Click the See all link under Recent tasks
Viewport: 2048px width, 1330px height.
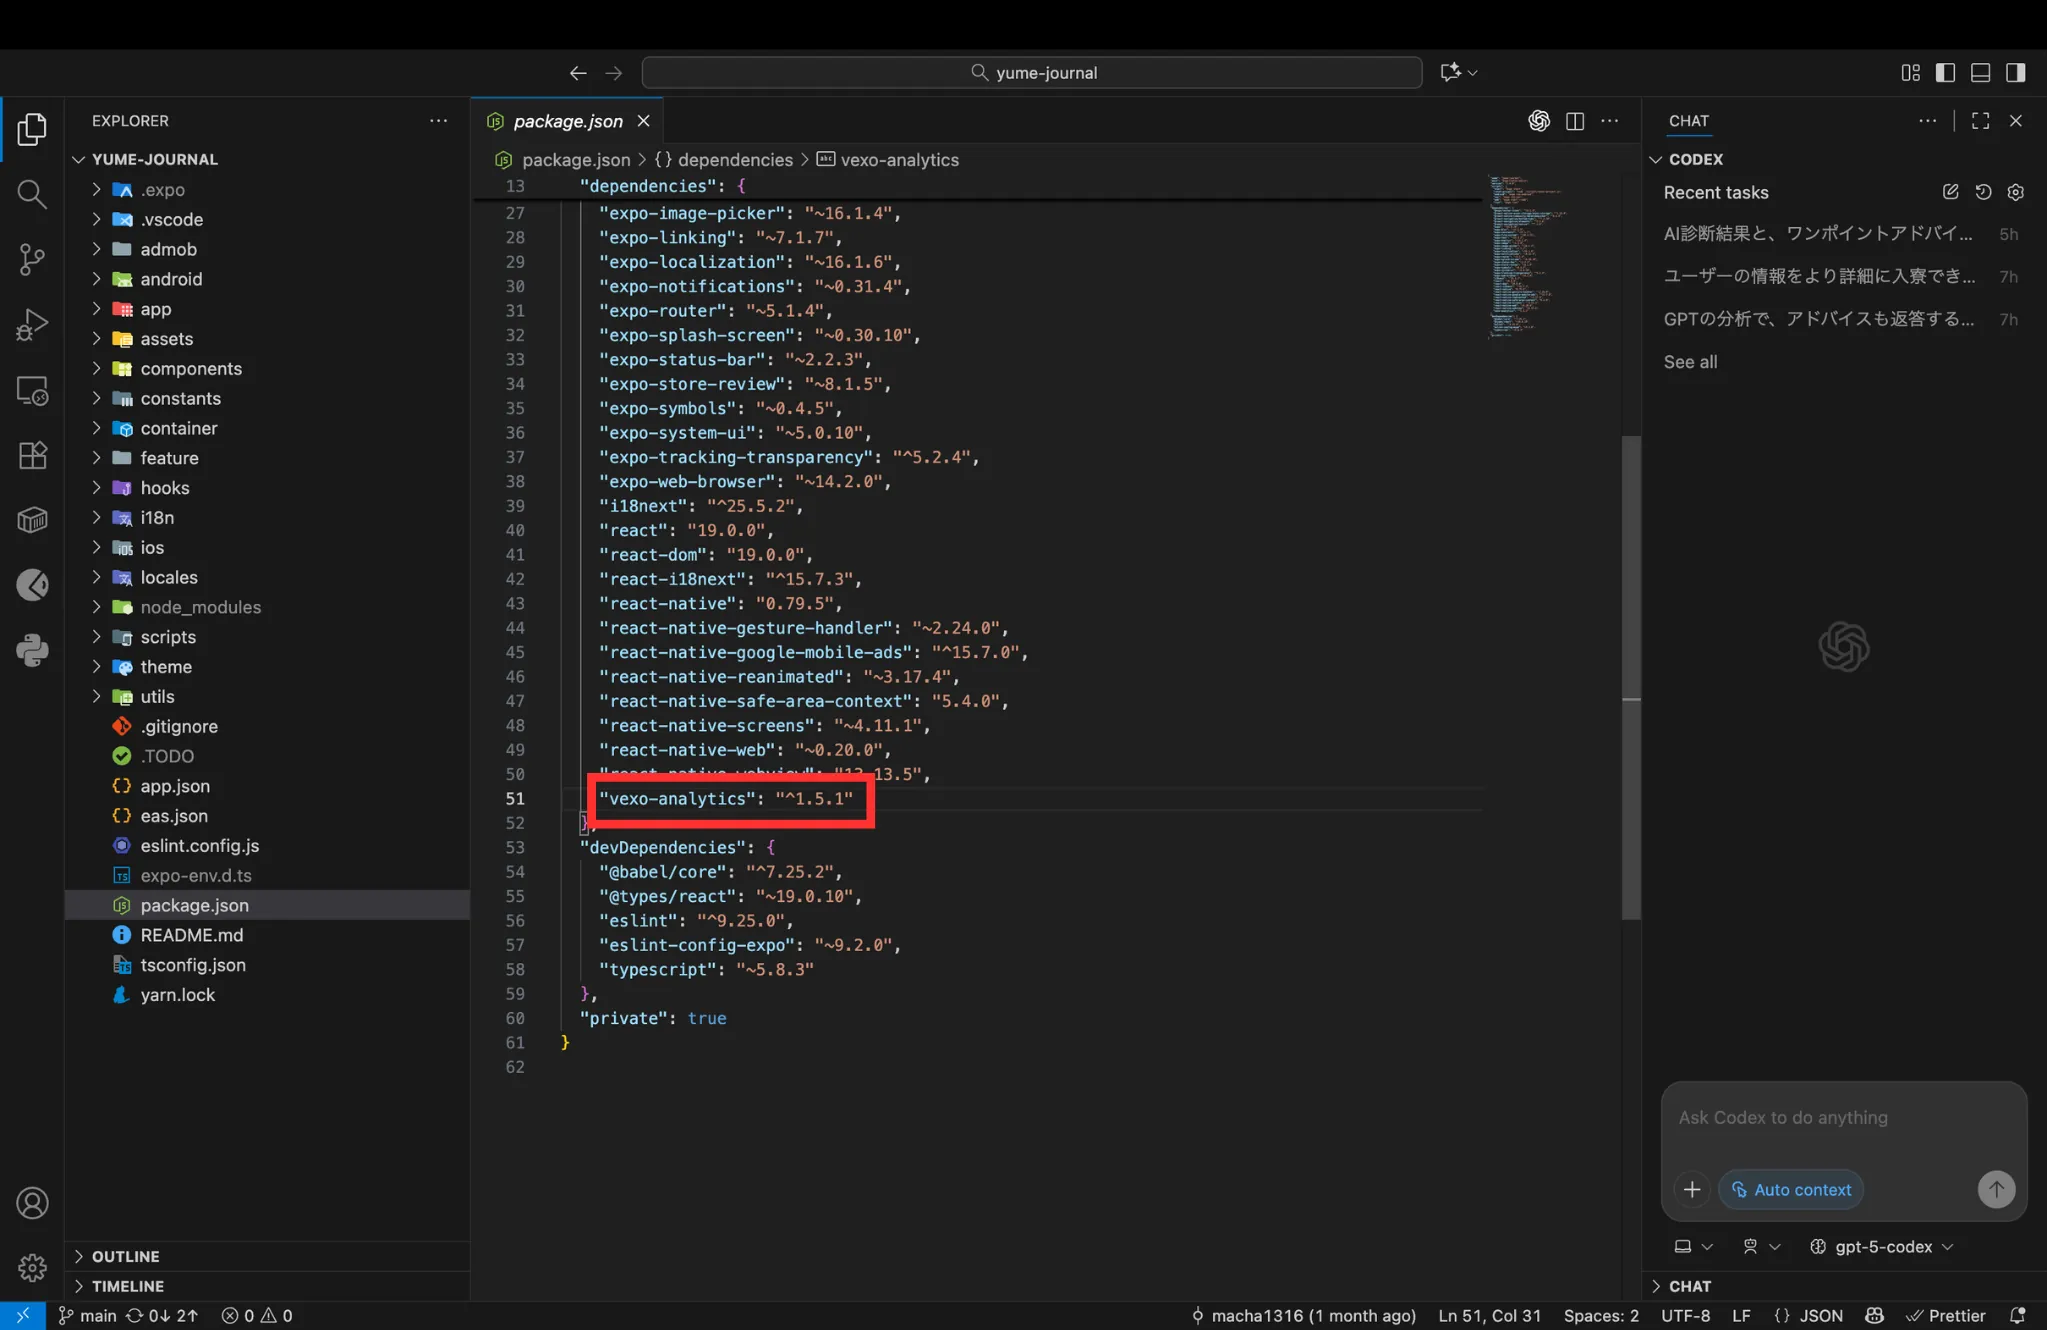pos(1690,361)
